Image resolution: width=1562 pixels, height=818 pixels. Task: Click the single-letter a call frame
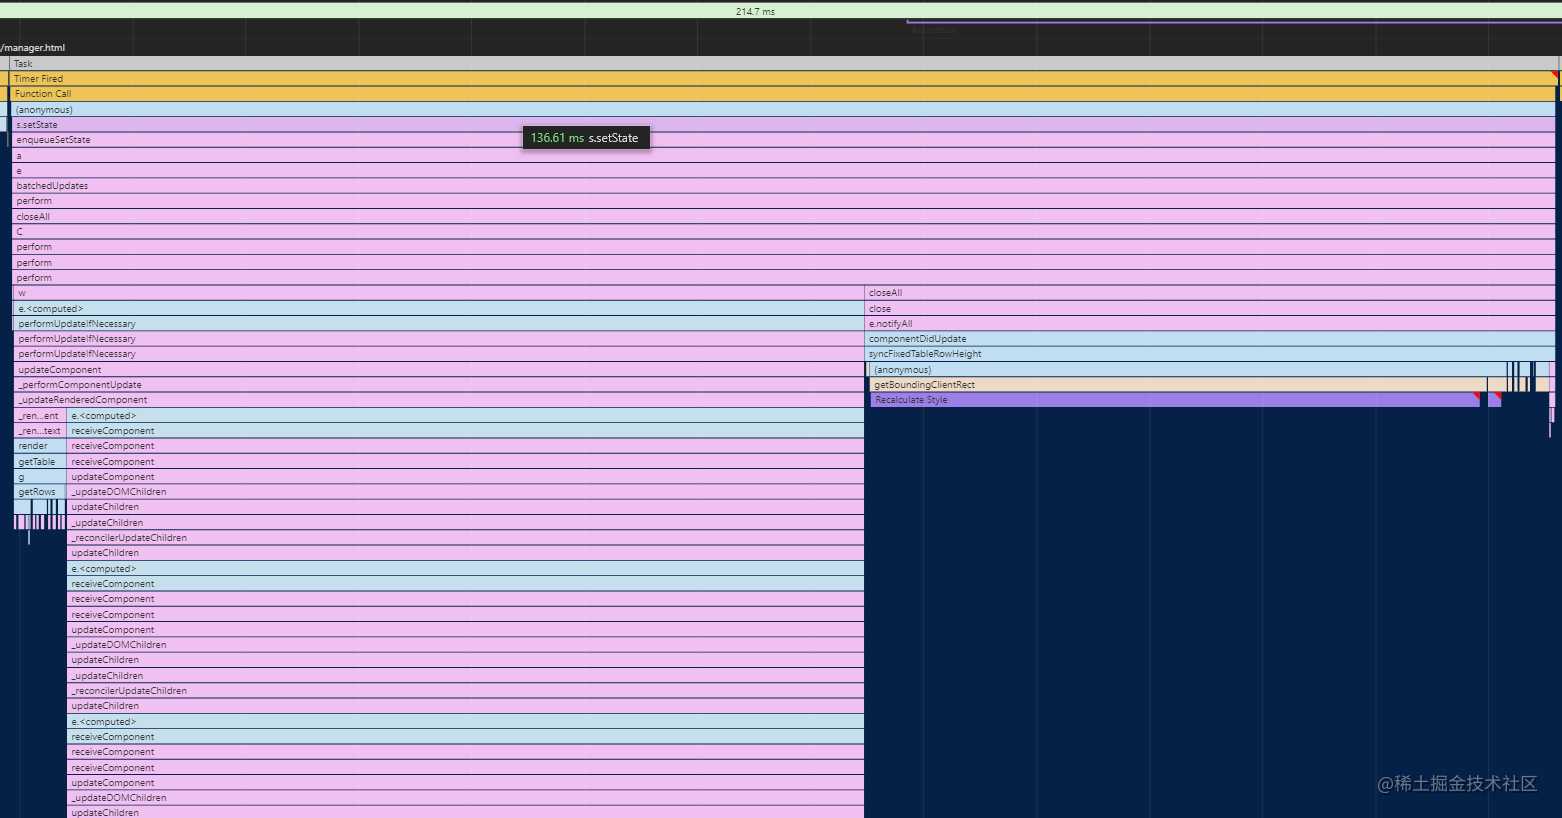(x=783, y=155)
